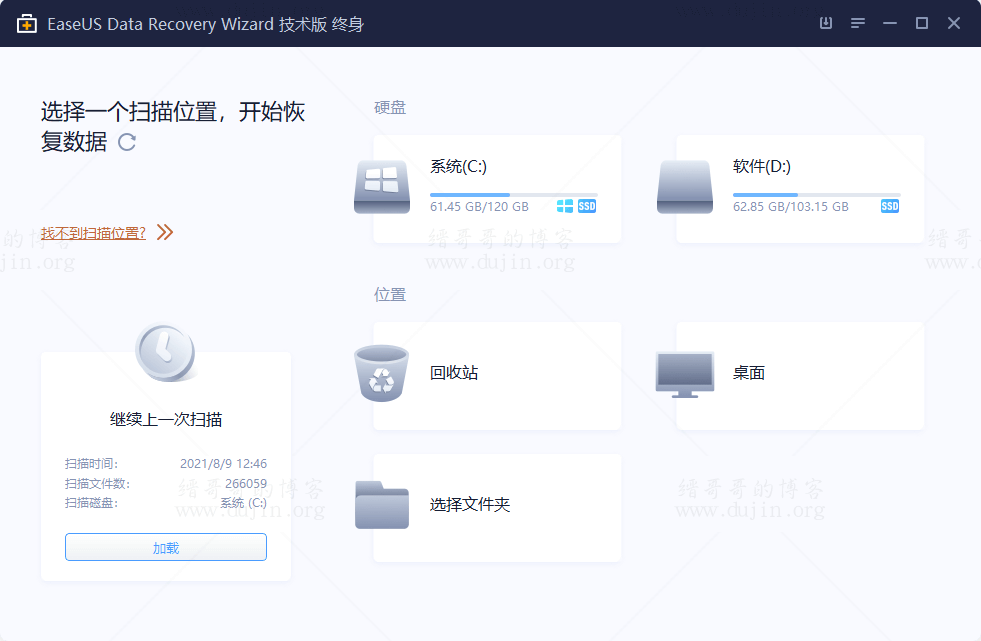The width and height of the screenshot is (981, 641).
Task: Click the Windows logo badge on C drive
Action: coord(564,206)
